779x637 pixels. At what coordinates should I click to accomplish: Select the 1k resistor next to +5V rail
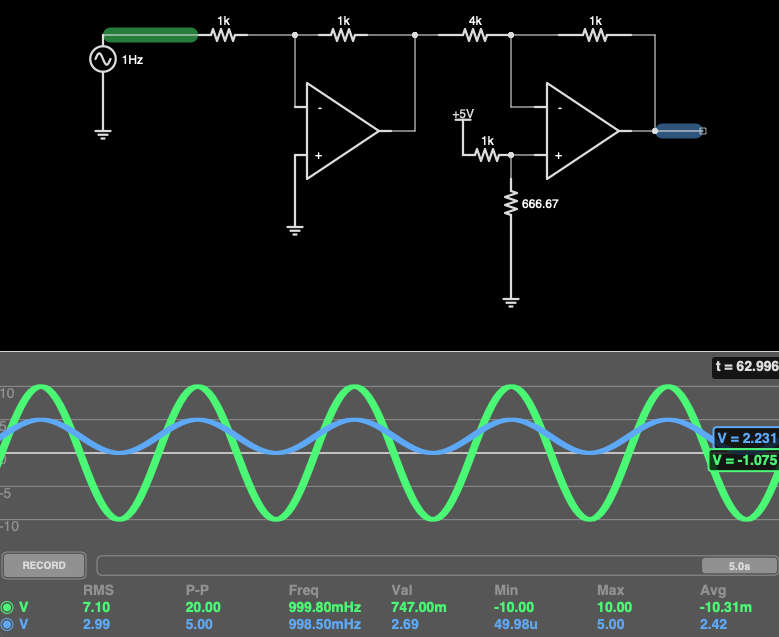pyautogui.click(x=487, y=155)
